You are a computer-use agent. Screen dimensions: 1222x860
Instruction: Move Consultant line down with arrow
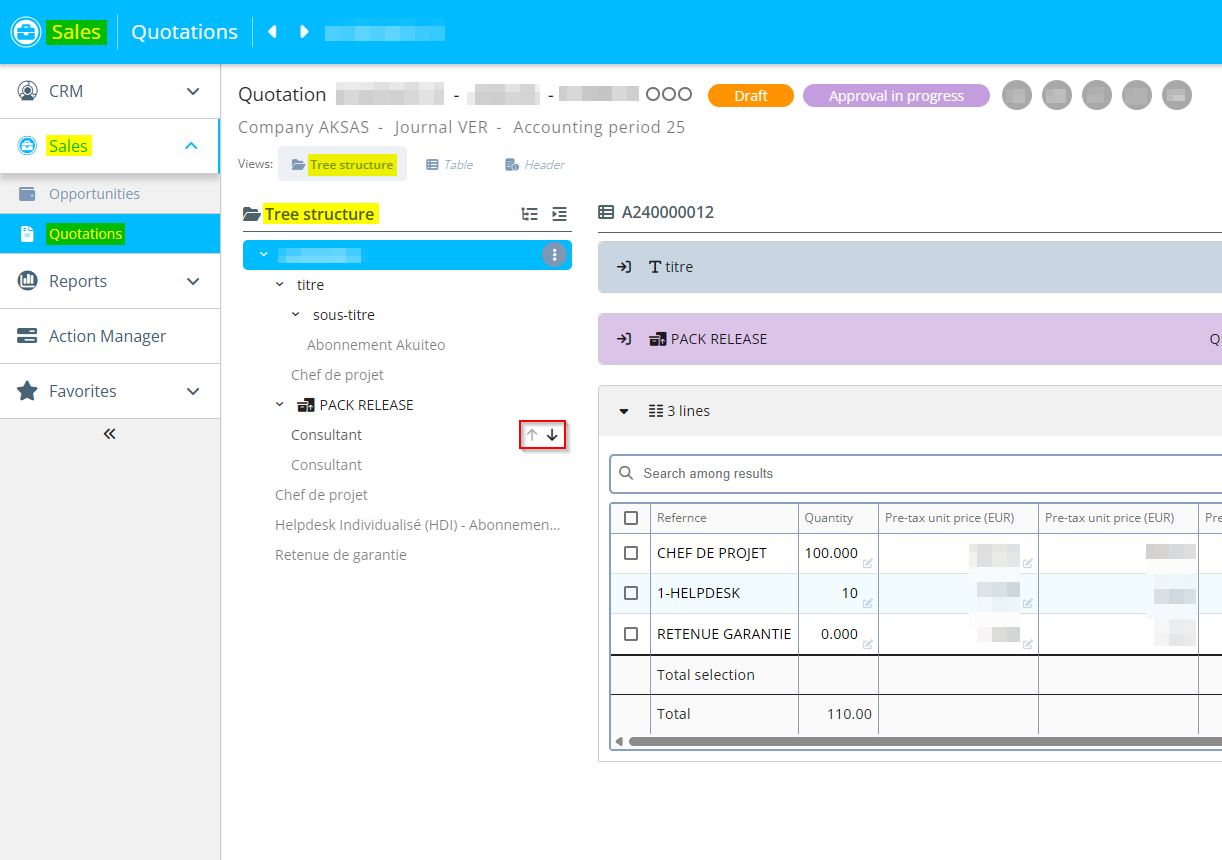tap(552, 435)
